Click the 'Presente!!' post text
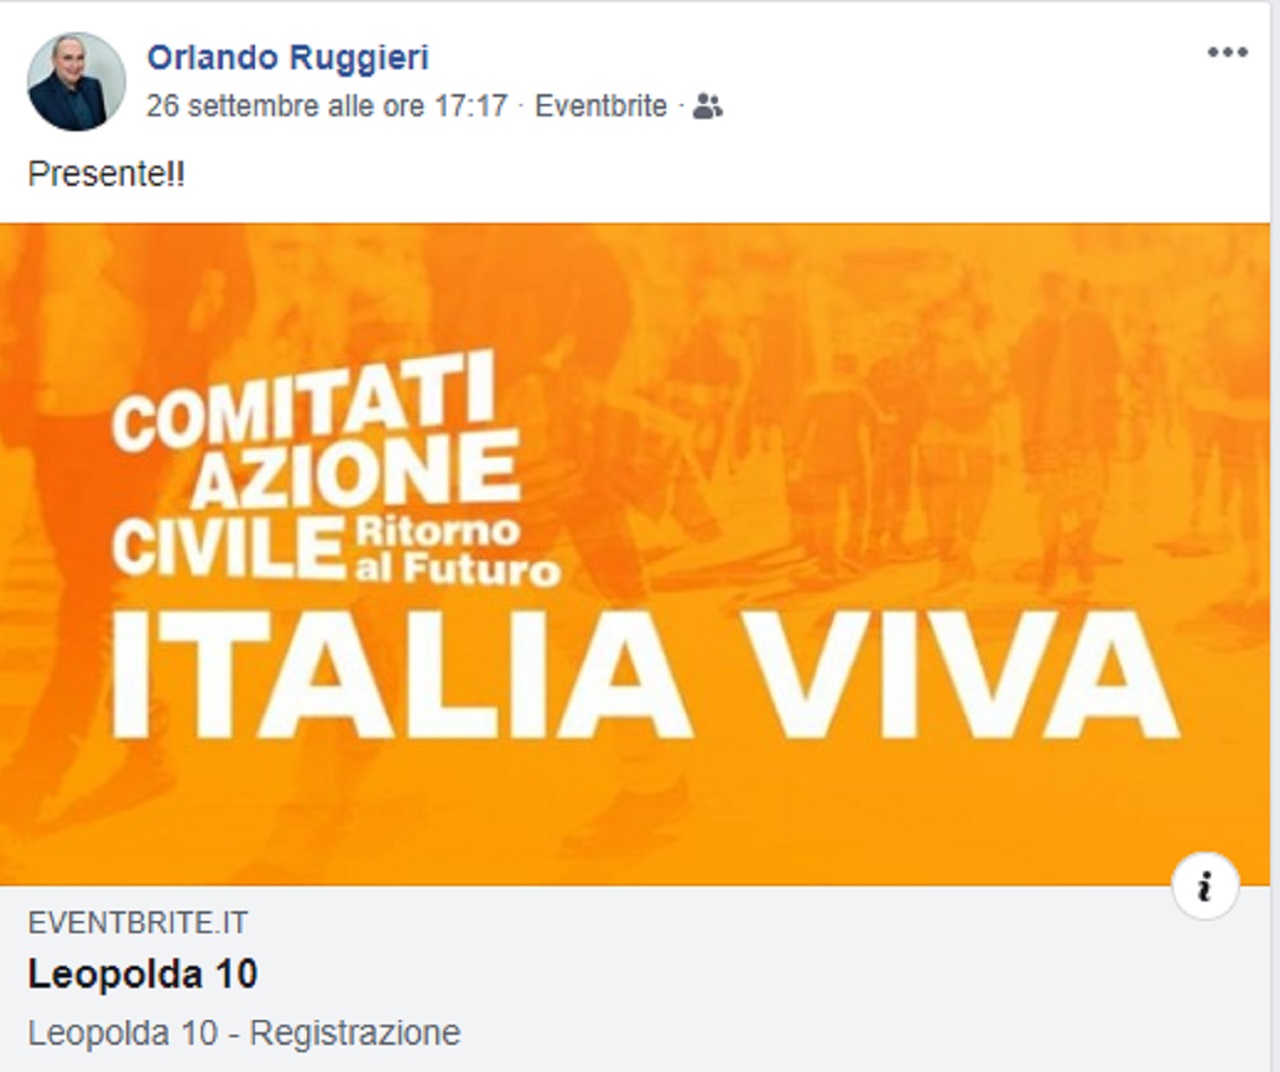The image size is (1280, 1072). click(x=106, y=173)
